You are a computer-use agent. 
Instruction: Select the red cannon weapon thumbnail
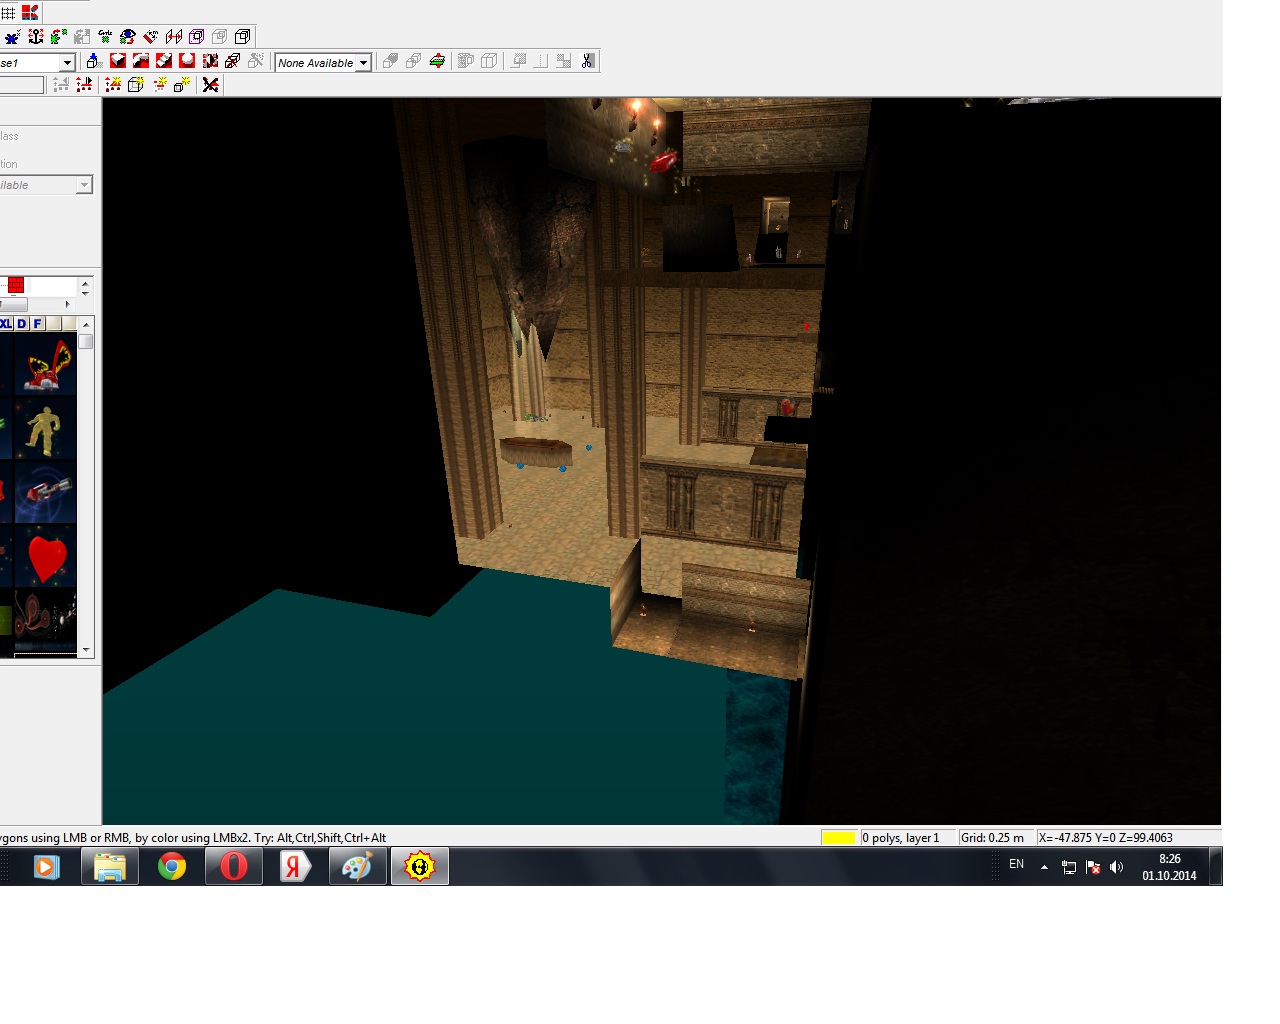[45, 492]
